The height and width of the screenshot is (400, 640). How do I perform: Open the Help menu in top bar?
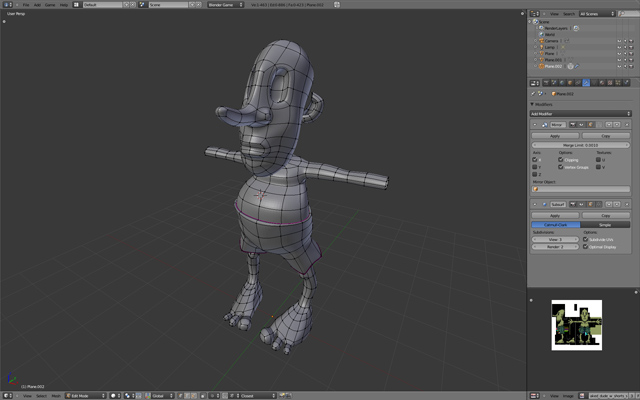64,5
